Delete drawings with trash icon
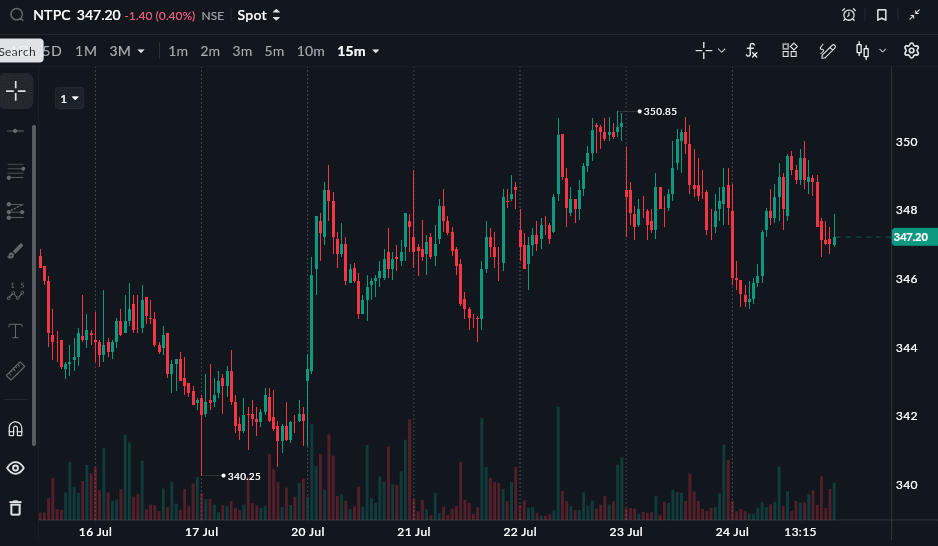The width and height of the screenshot is (938, 546). (x=16, y=508)
